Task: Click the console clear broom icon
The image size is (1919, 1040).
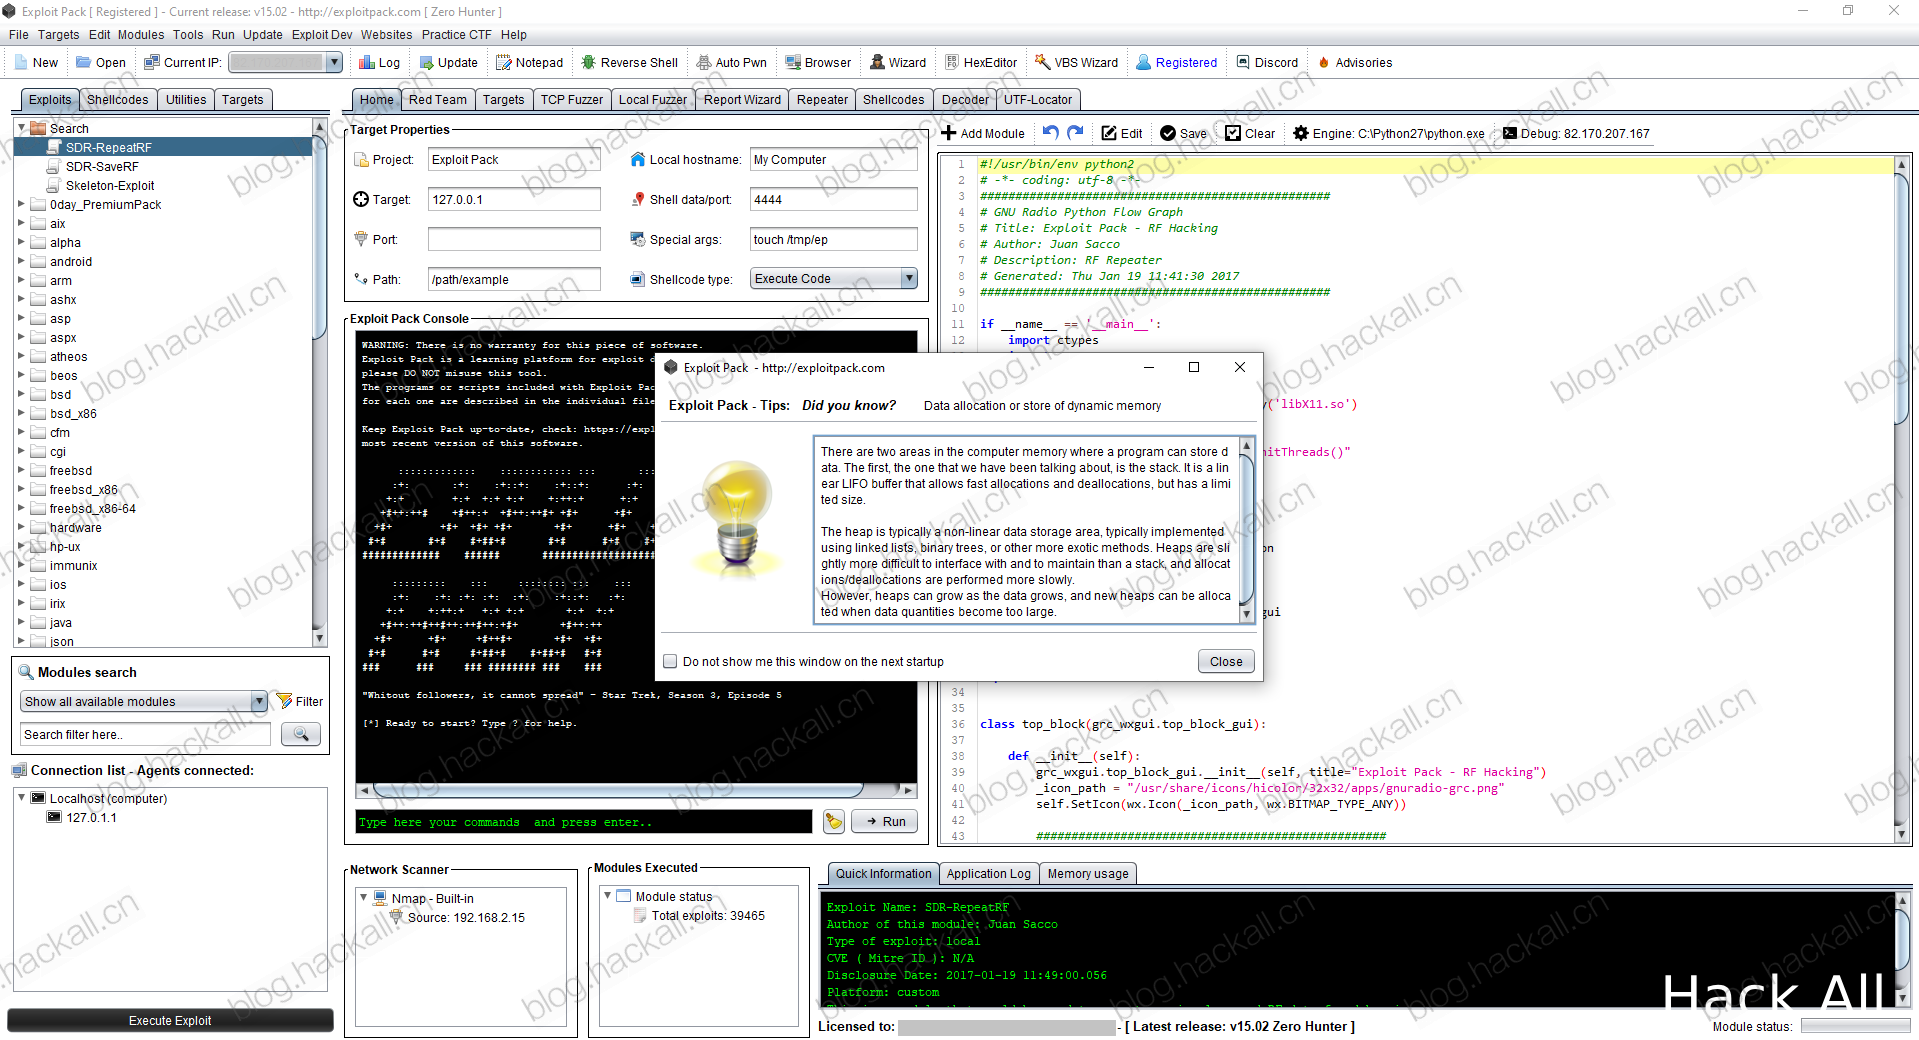Action: click(x=834, y=821)
